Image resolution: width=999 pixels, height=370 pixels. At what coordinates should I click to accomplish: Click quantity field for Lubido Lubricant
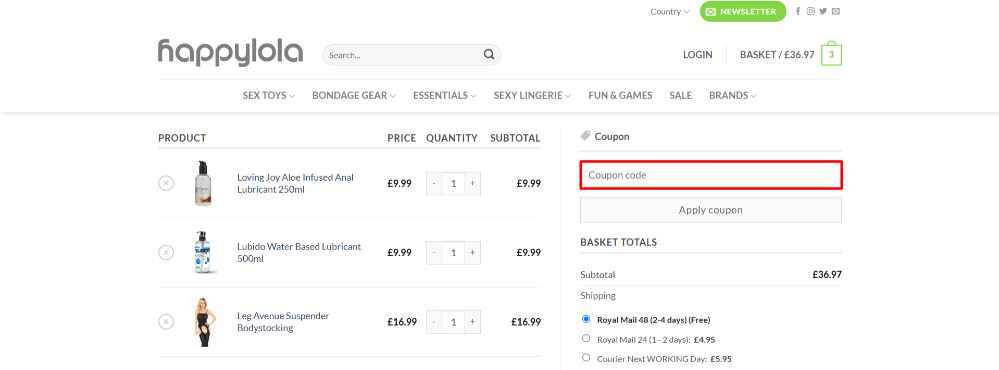(x=454, y=253)
